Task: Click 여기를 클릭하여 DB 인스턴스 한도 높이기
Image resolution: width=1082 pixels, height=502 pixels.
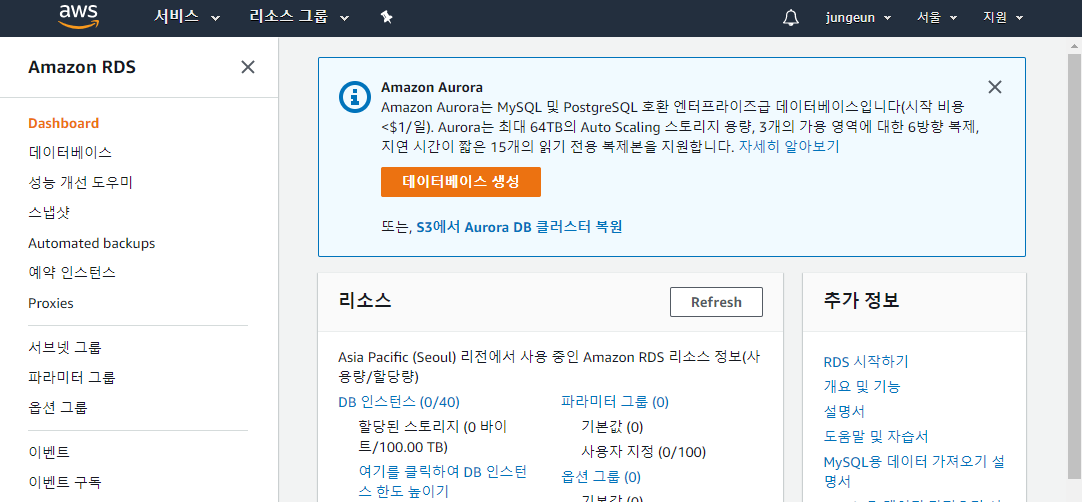Action: pyautogui.click(x=443, y=481)
